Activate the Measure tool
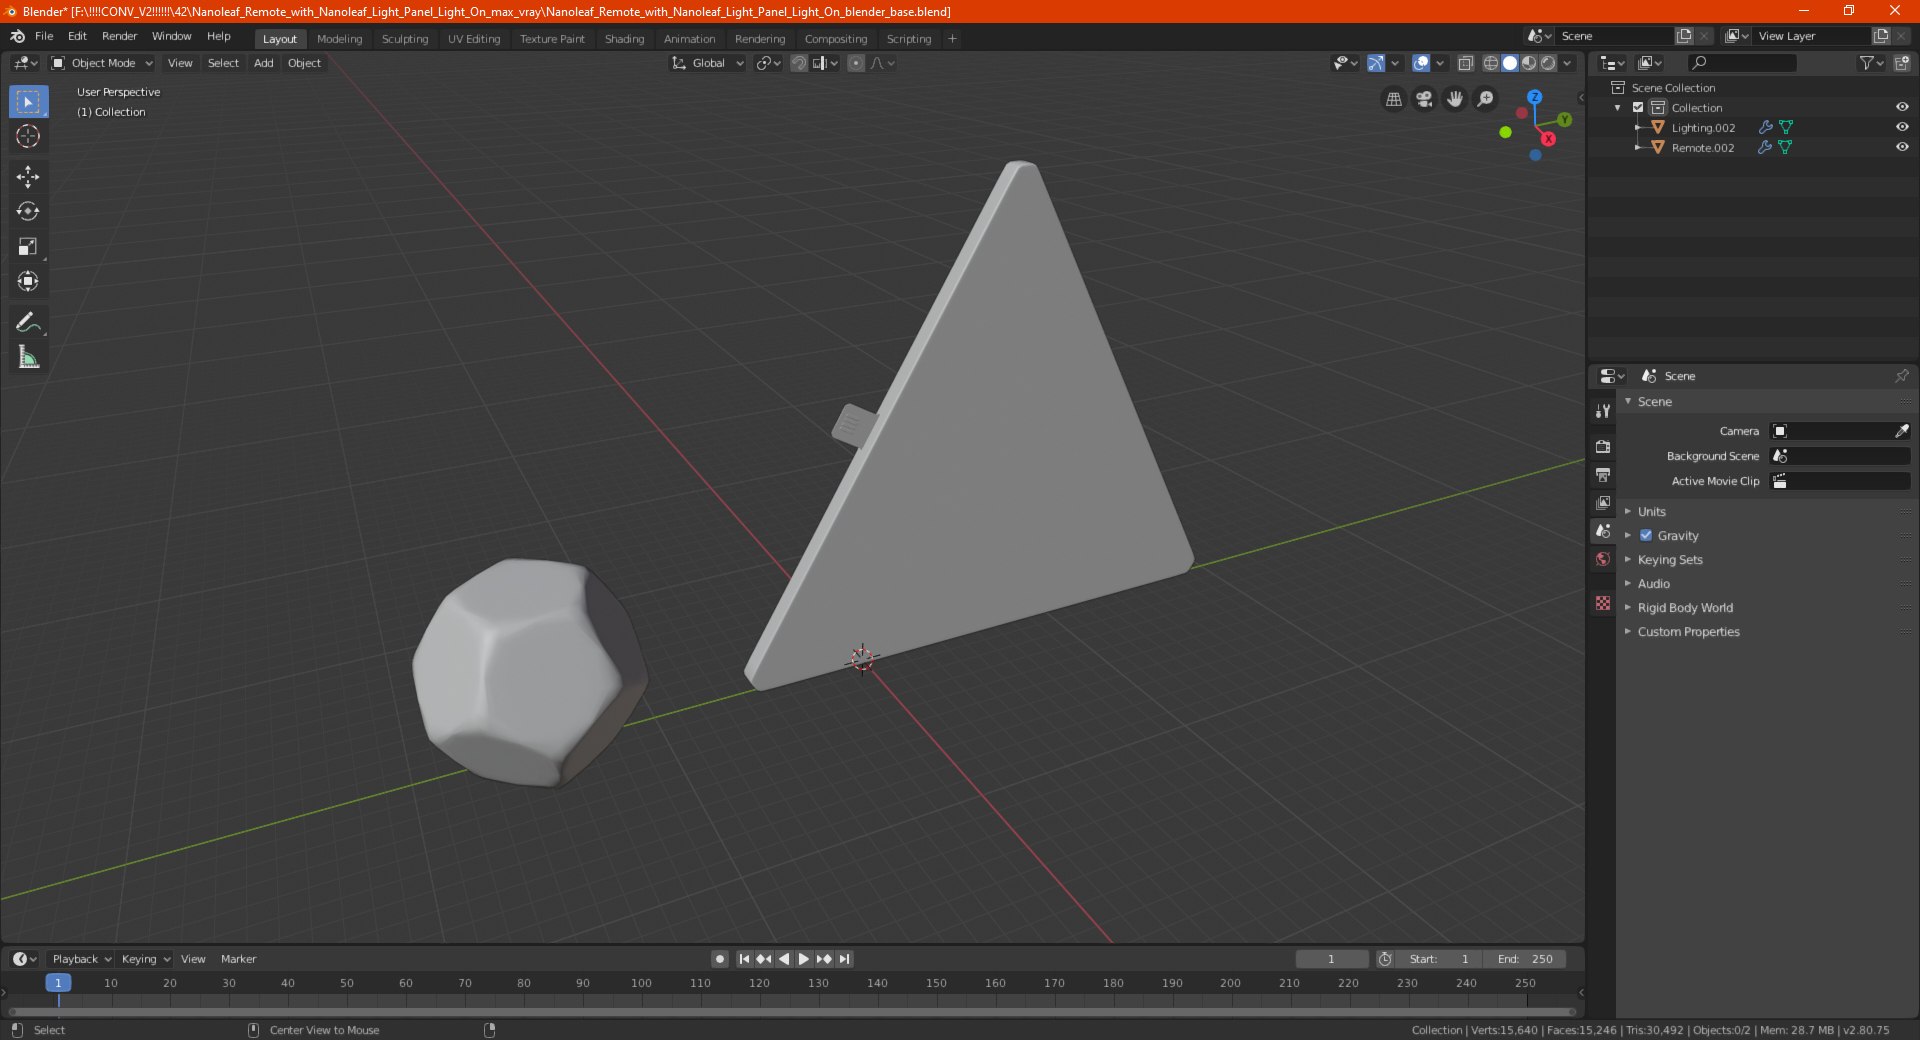Screen dimensions: 1920x1040 coord(28,357)
